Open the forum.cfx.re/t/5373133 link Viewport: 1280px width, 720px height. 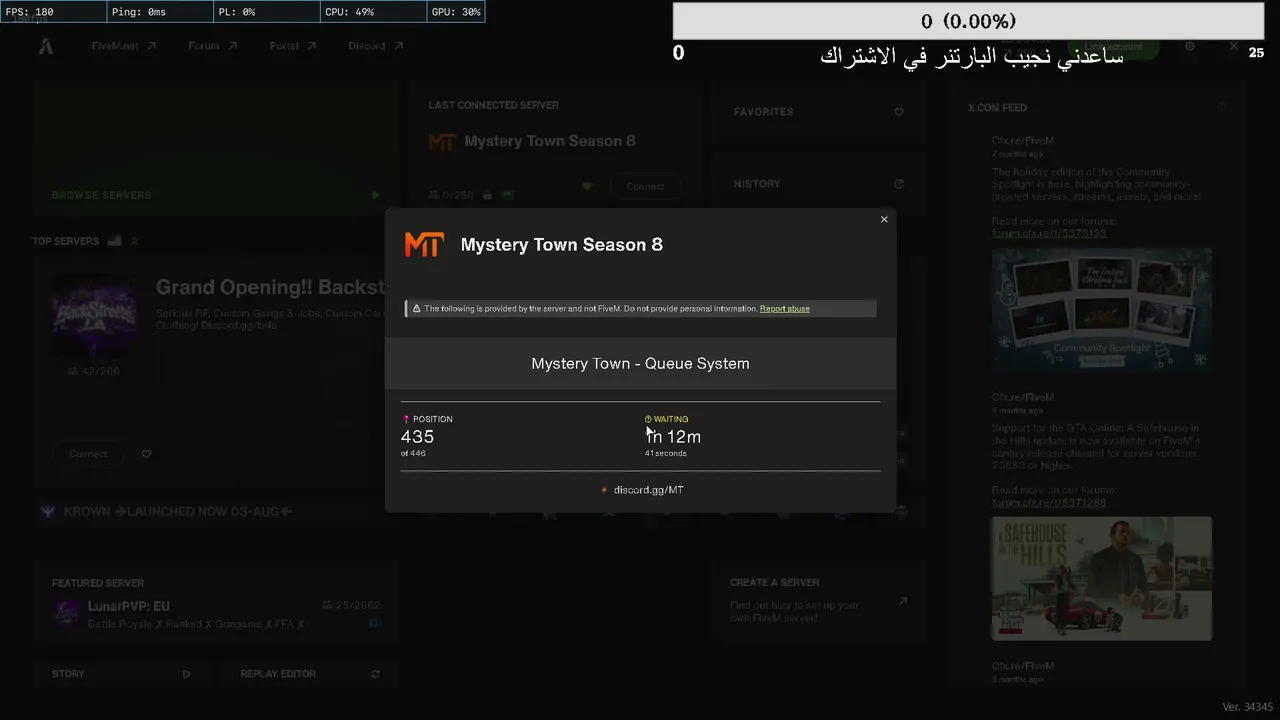click(x=1049, y=234)
